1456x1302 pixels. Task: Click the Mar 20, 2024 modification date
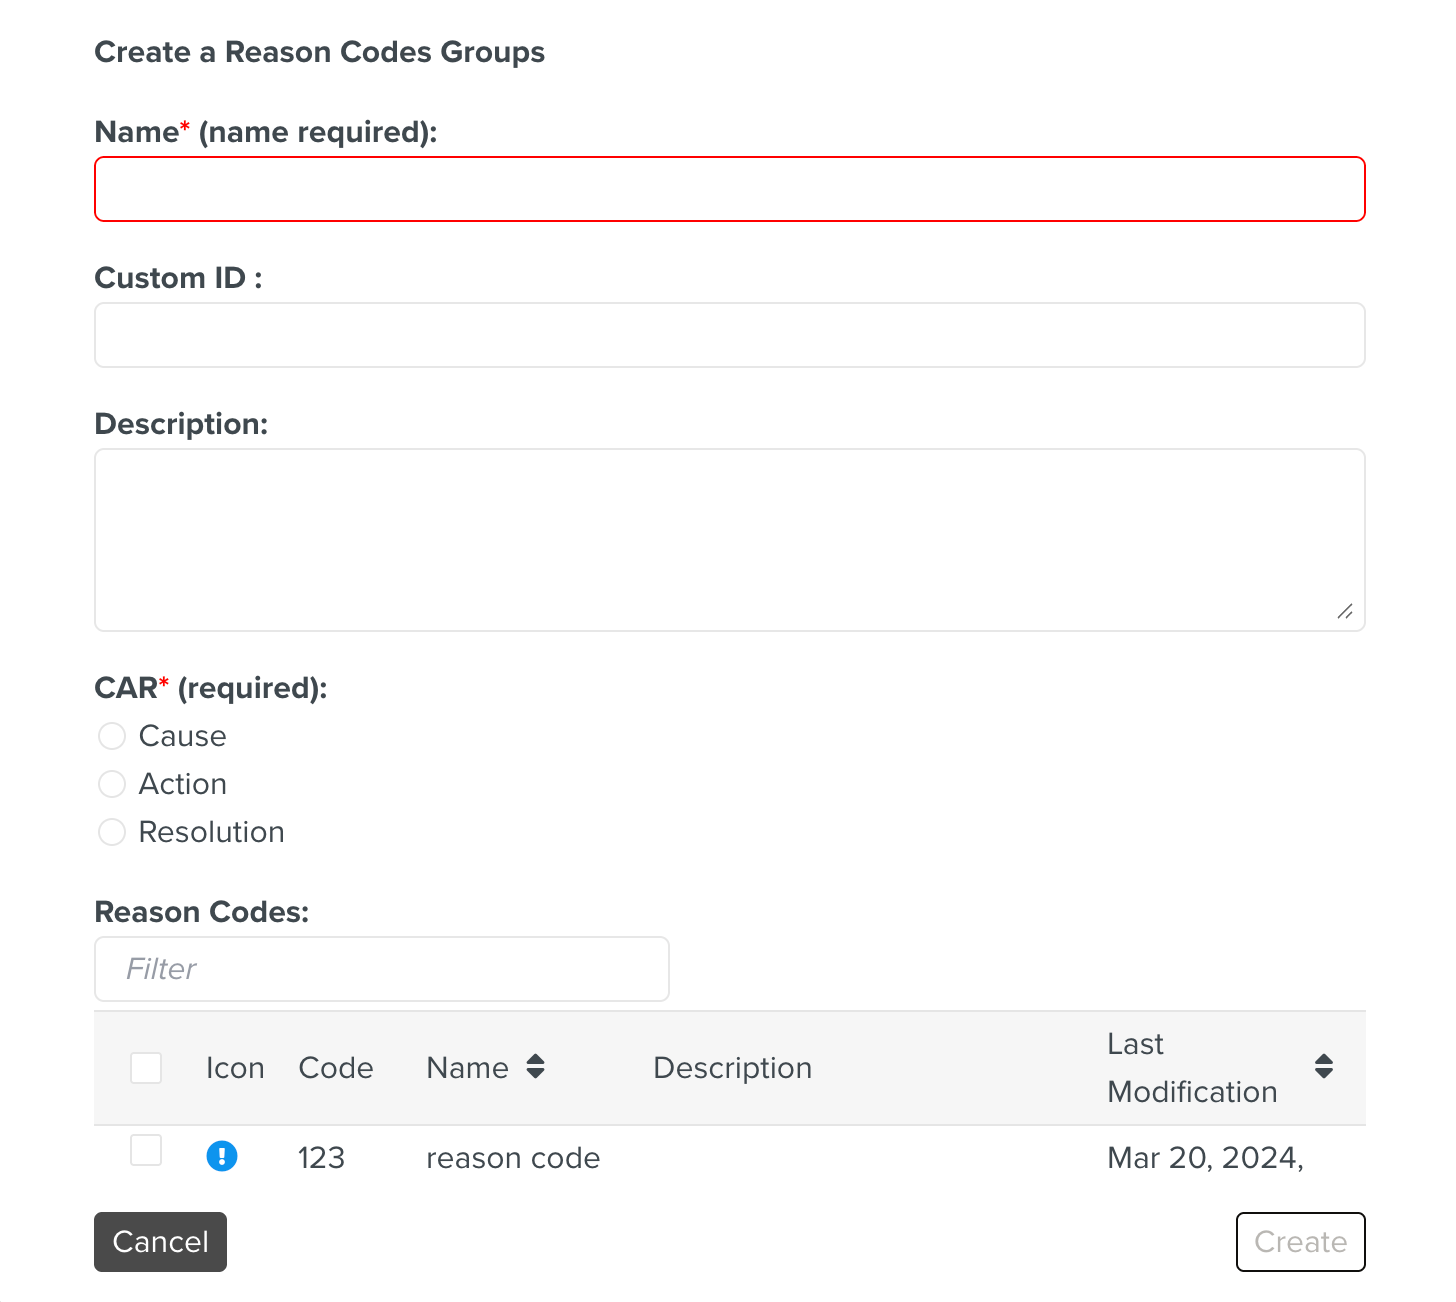(1204, 1158)
